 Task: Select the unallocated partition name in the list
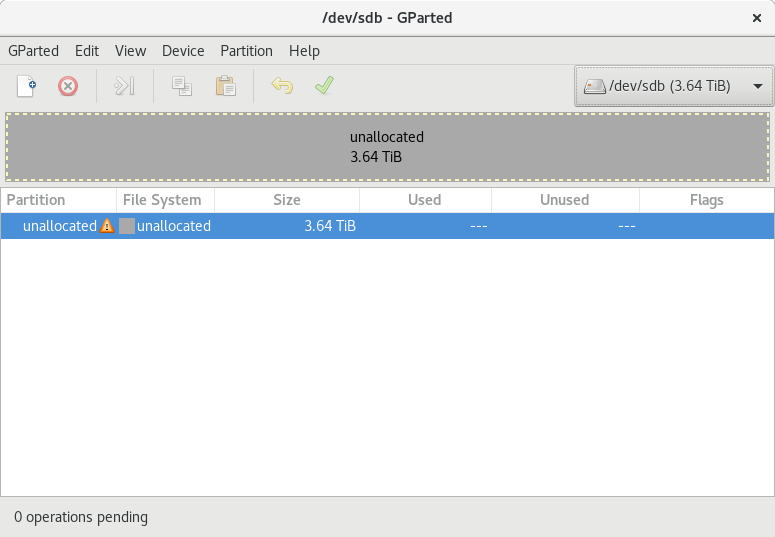[60, 226]
